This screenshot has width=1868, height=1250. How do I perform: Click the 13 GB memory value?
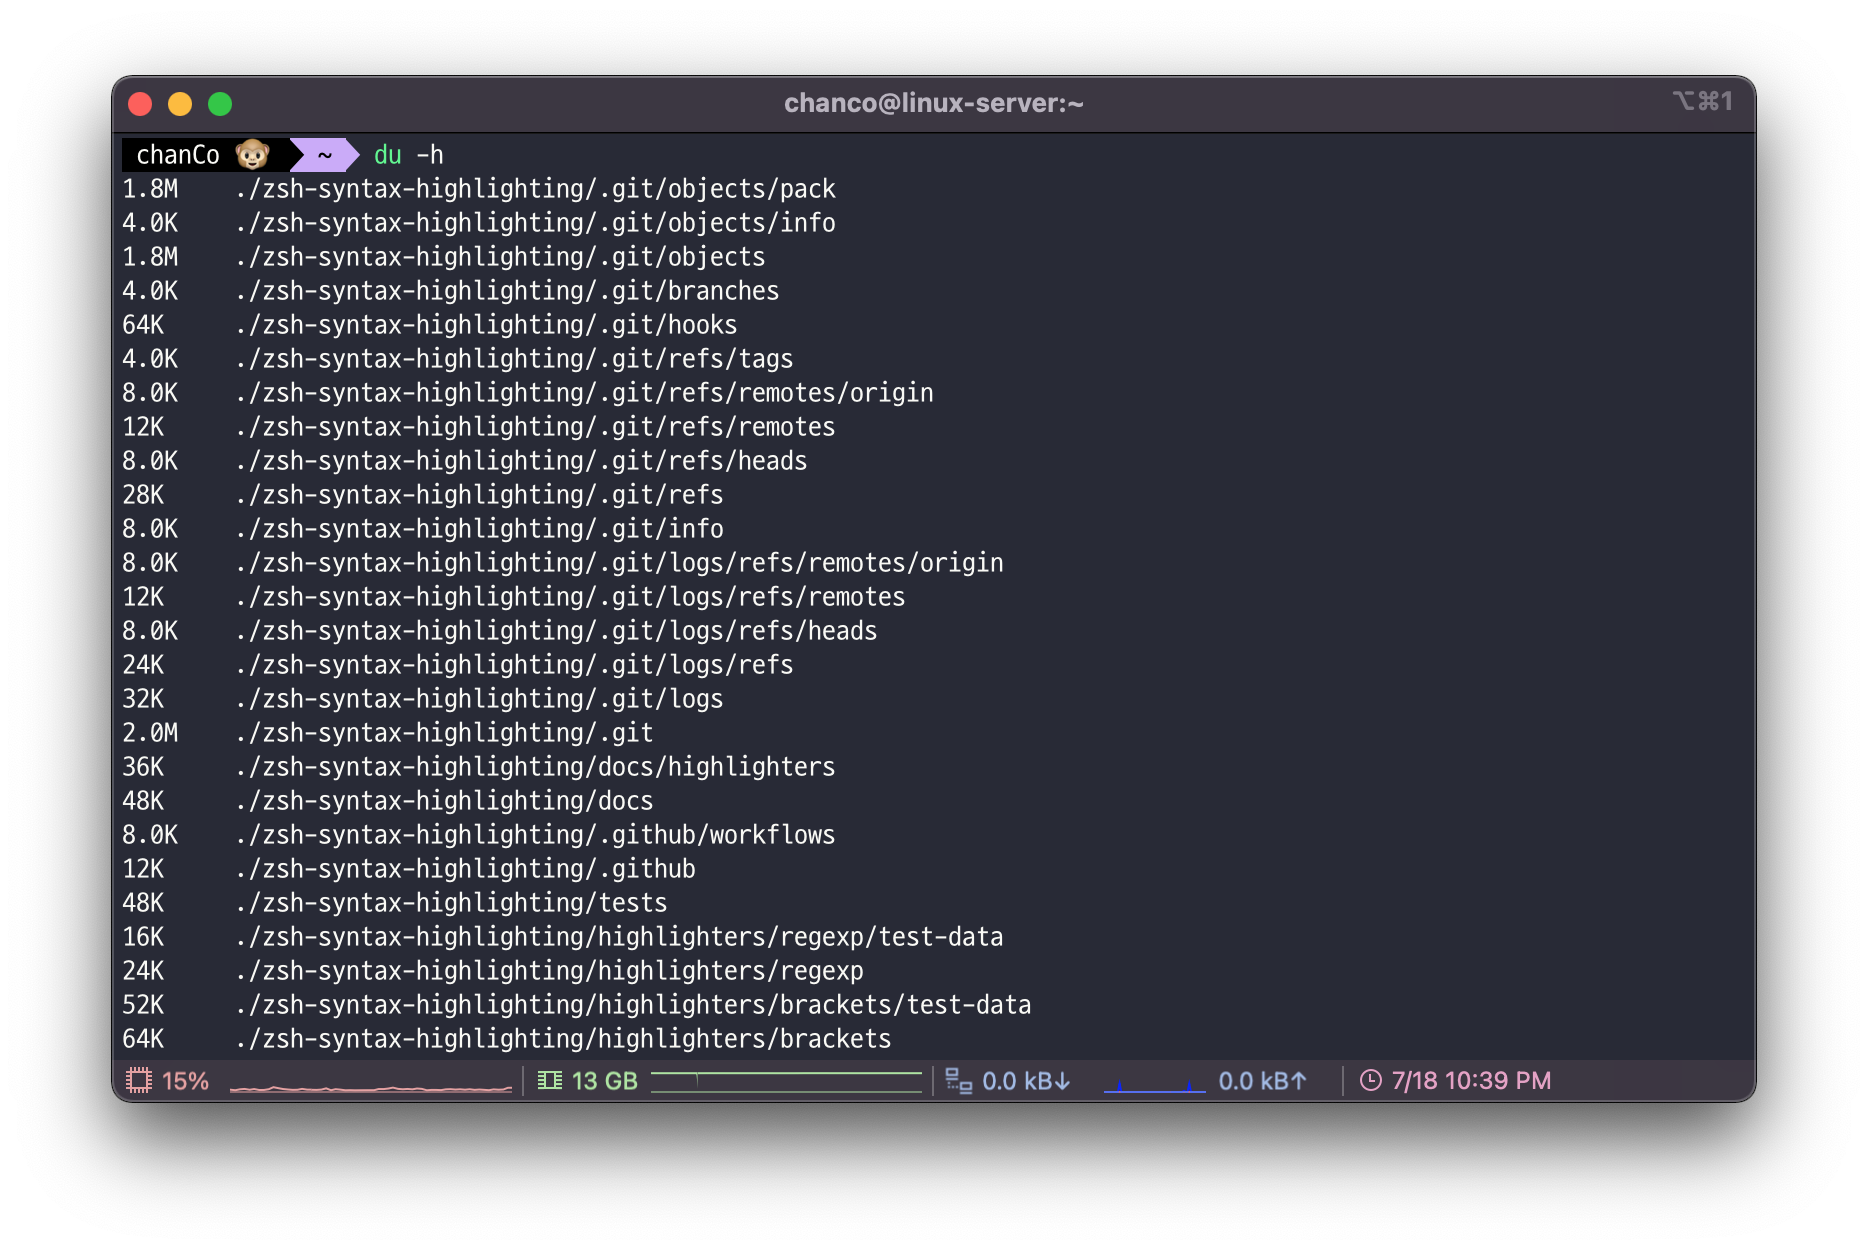604,1081
